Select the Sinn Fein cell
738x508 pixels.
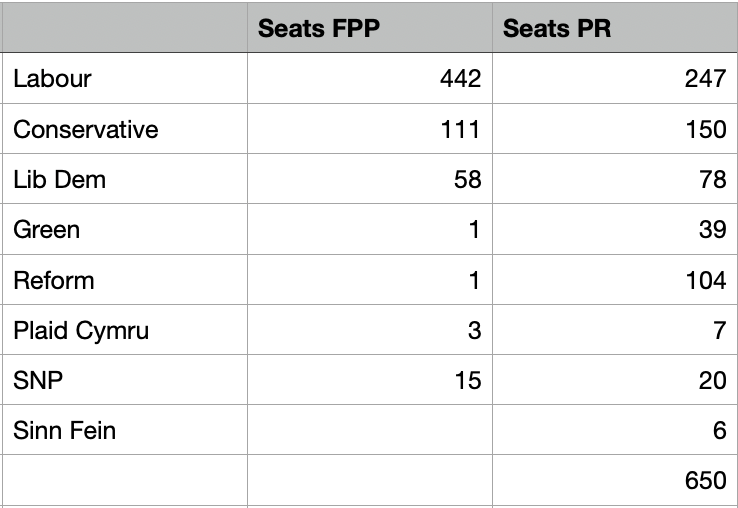125,430
